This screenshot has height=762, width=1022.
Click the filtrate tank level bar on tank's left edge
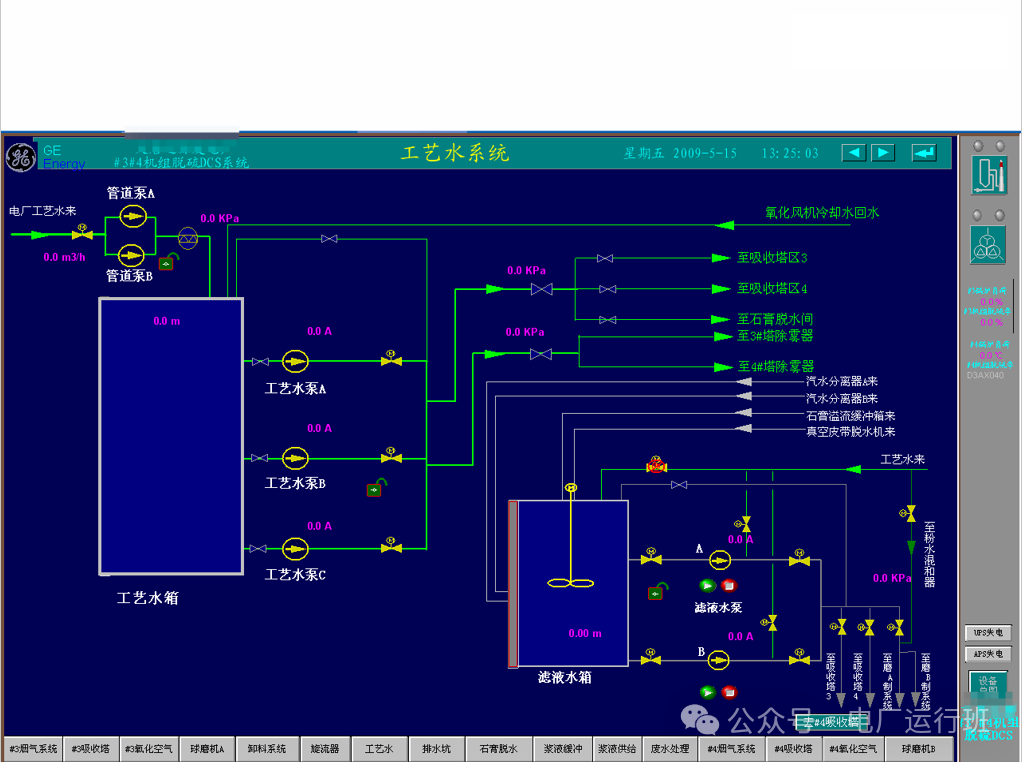point(513,584)
